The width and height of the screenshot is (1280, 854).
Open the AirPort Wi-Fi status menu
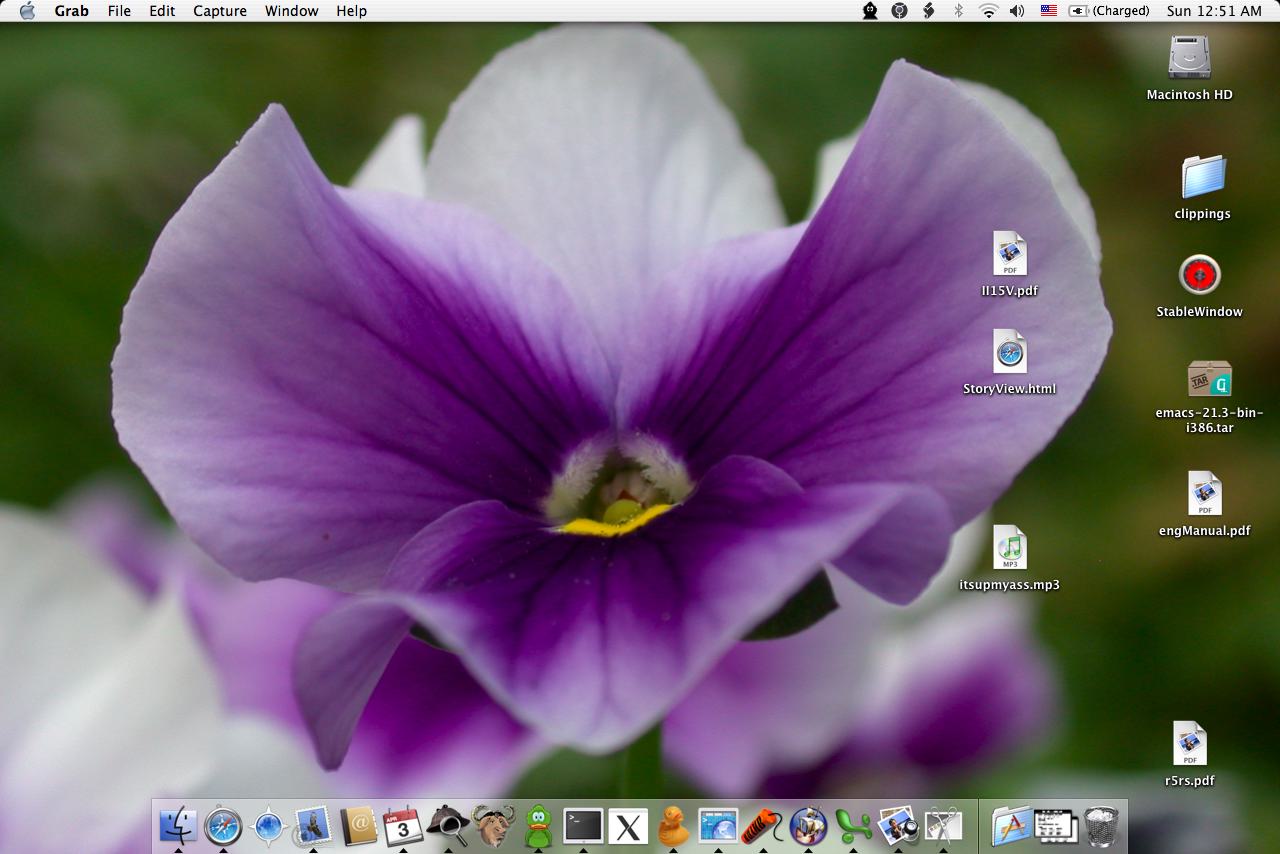[988, 11]
